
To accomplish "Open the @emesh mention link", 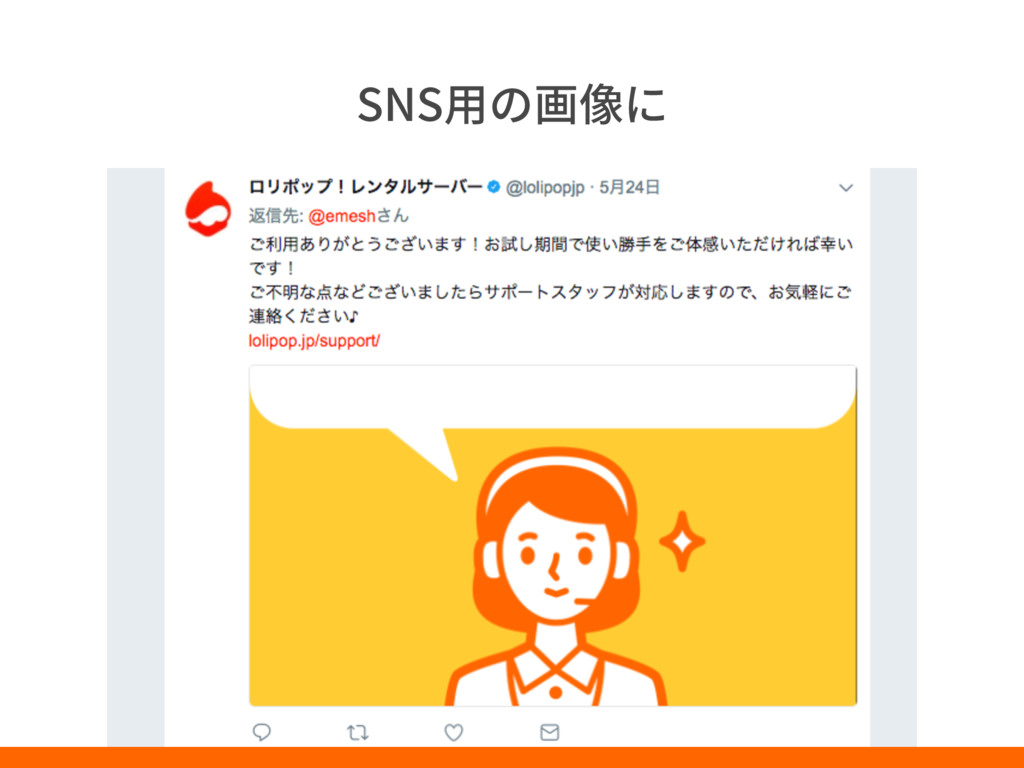I will (342, 216).
